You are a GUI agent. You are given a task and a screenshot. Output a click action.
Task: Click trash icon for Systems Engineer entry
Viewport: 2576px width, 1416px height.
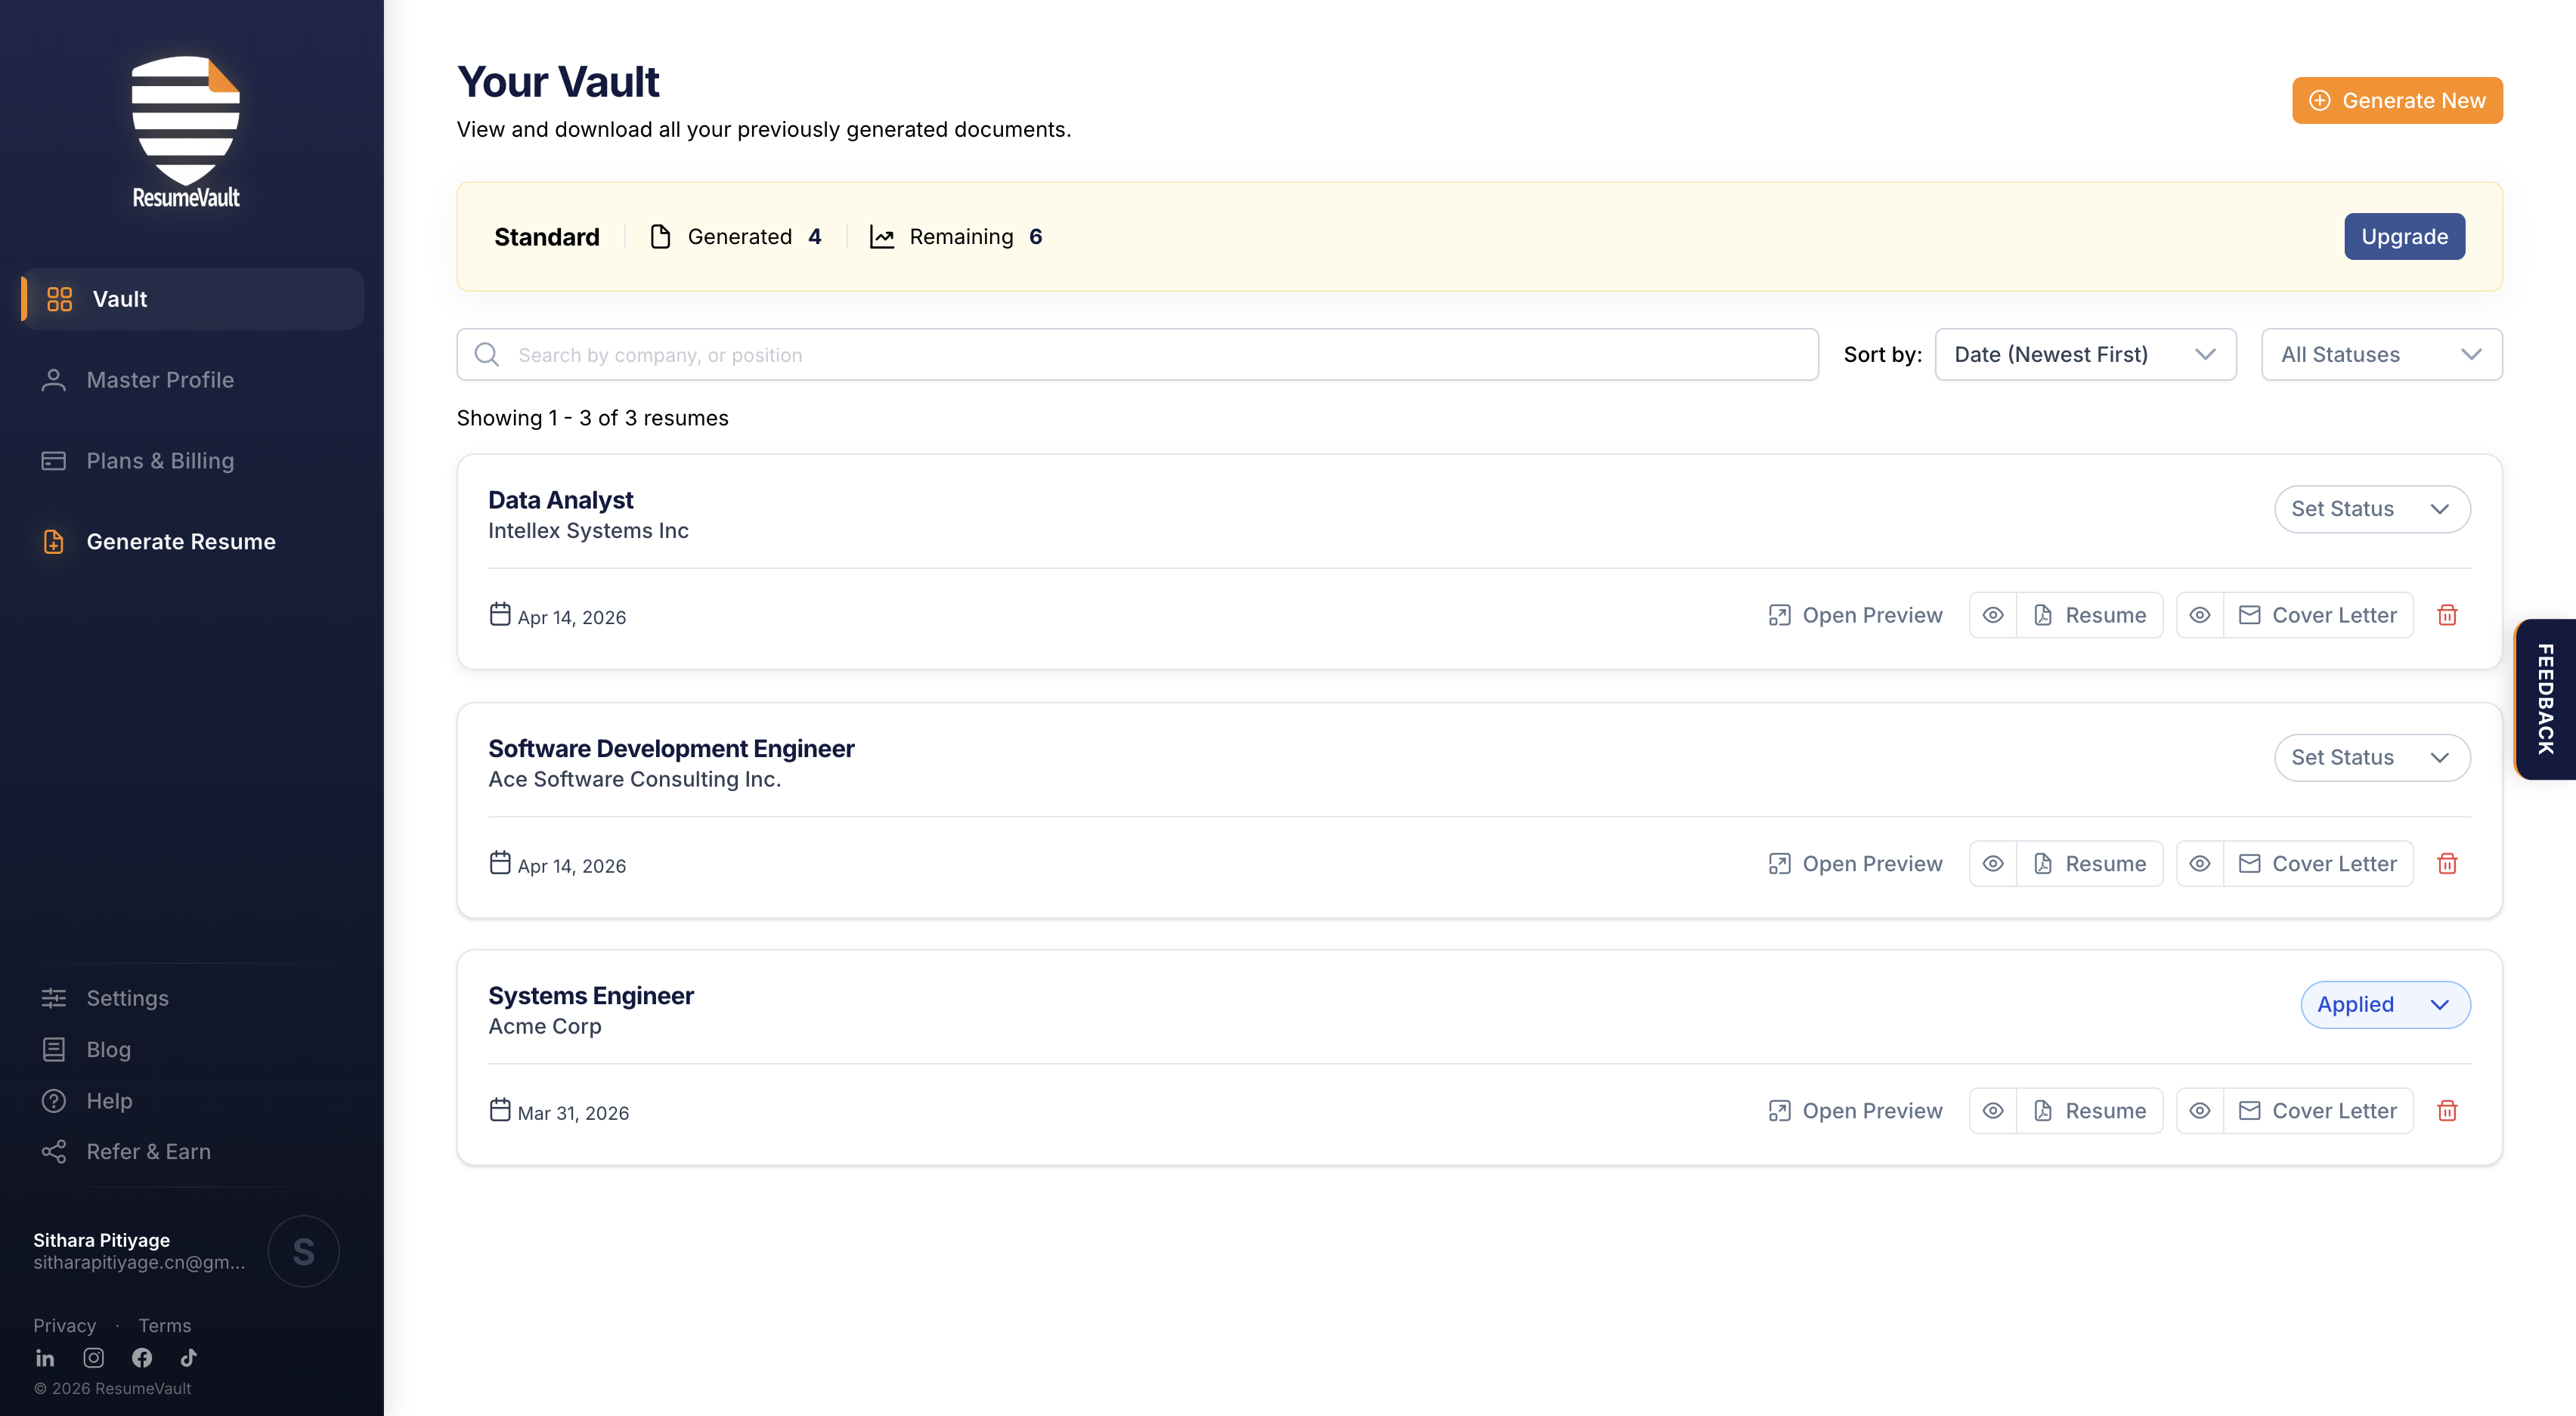coord(2447,1111)
